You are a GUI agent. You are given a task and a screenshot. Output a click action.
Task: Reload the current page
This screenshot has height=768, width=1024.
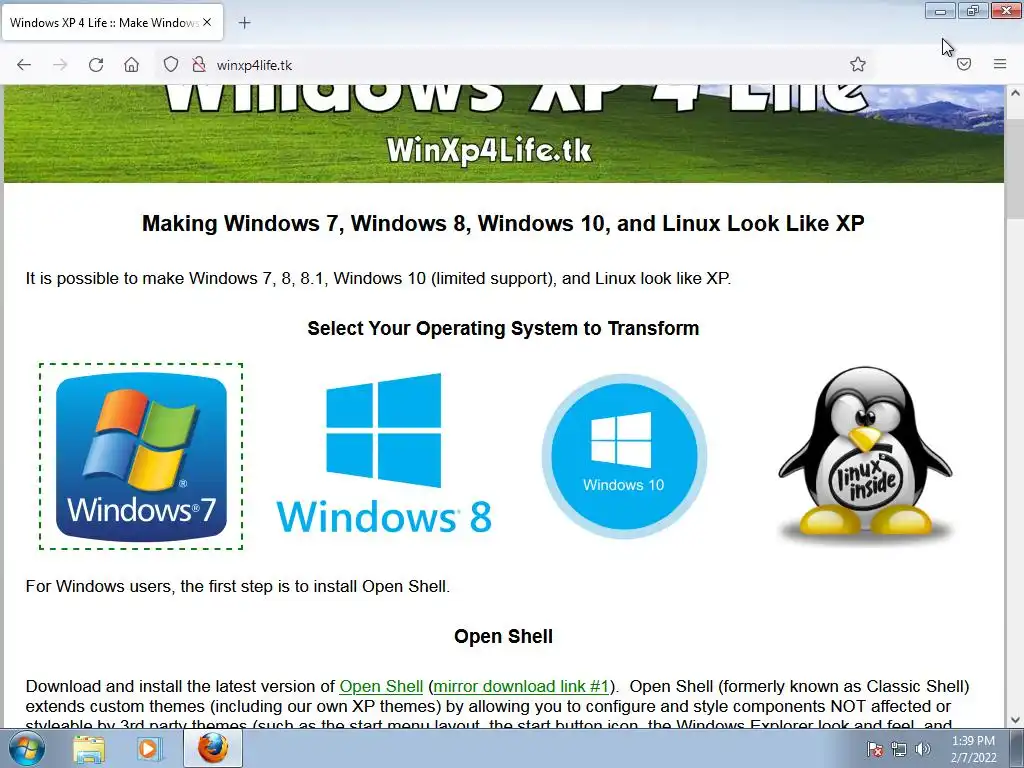[x=96, y=65]
